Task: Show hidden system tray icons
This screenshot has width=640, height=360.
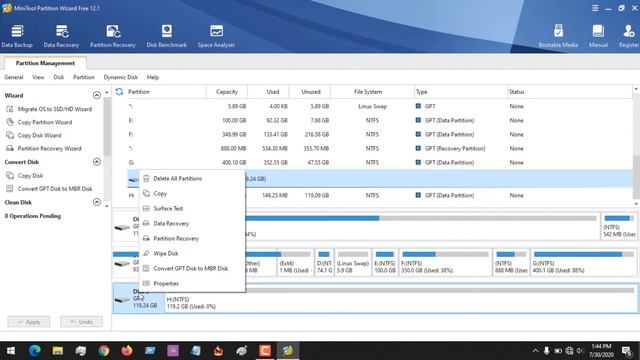Action: click(535, 351)
